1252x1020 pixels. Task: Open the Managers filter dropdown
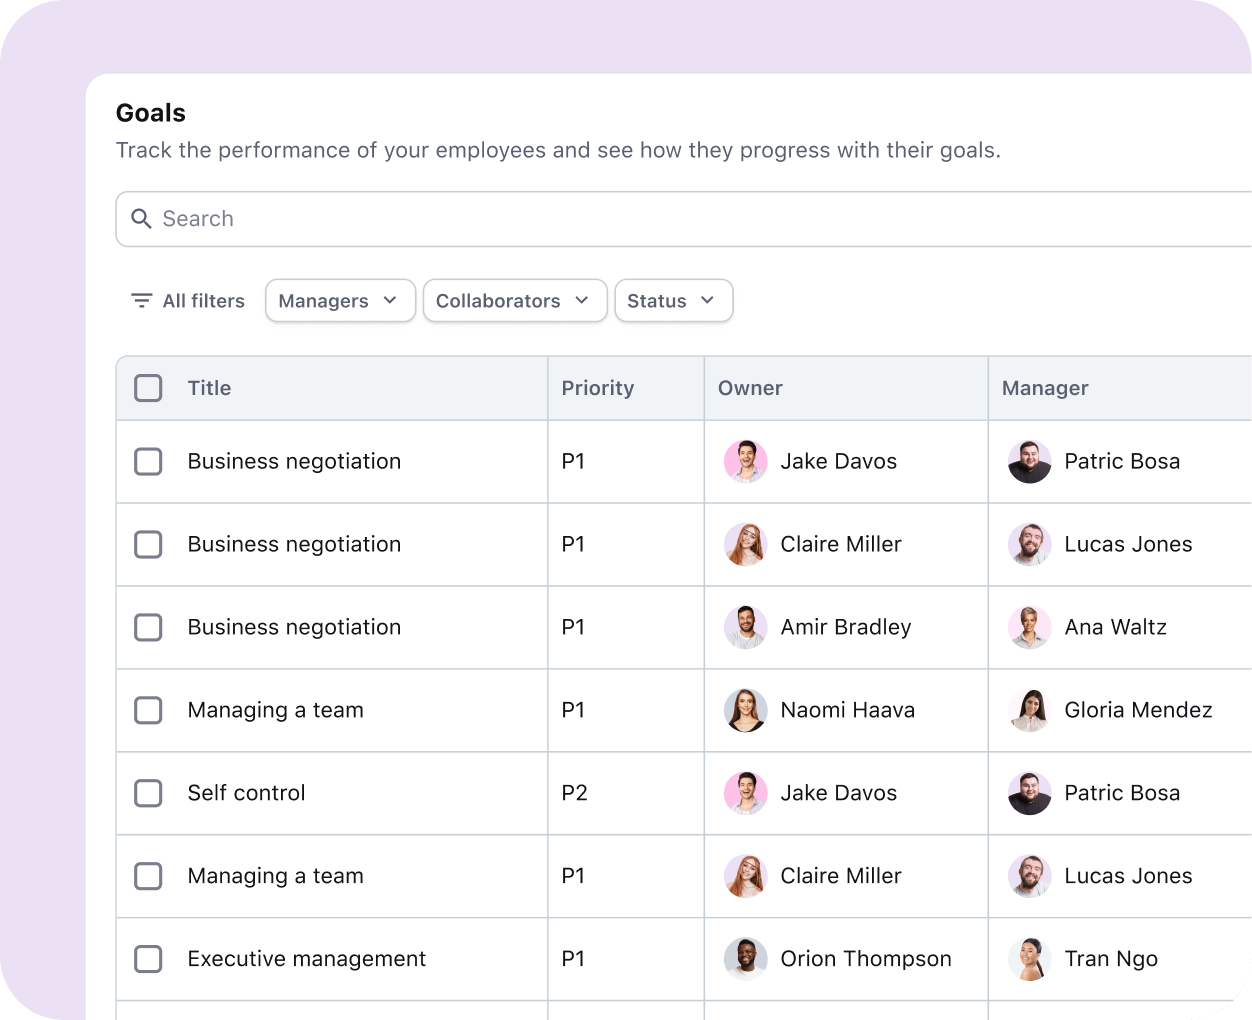click(340, 301)
